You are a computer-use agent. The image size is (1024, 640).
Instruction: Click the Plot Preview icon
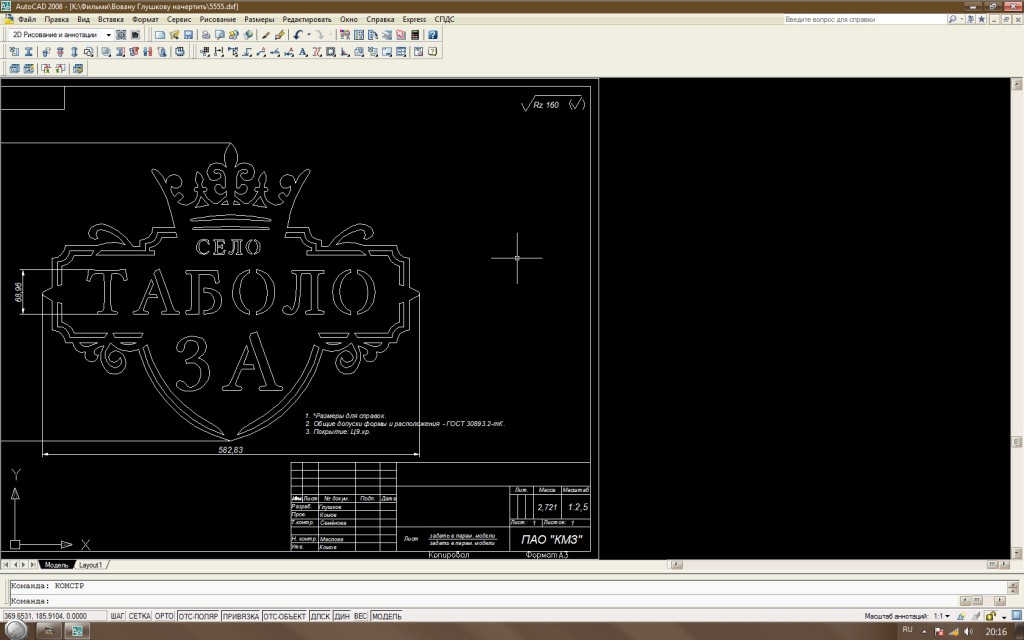tap(219, 35)
